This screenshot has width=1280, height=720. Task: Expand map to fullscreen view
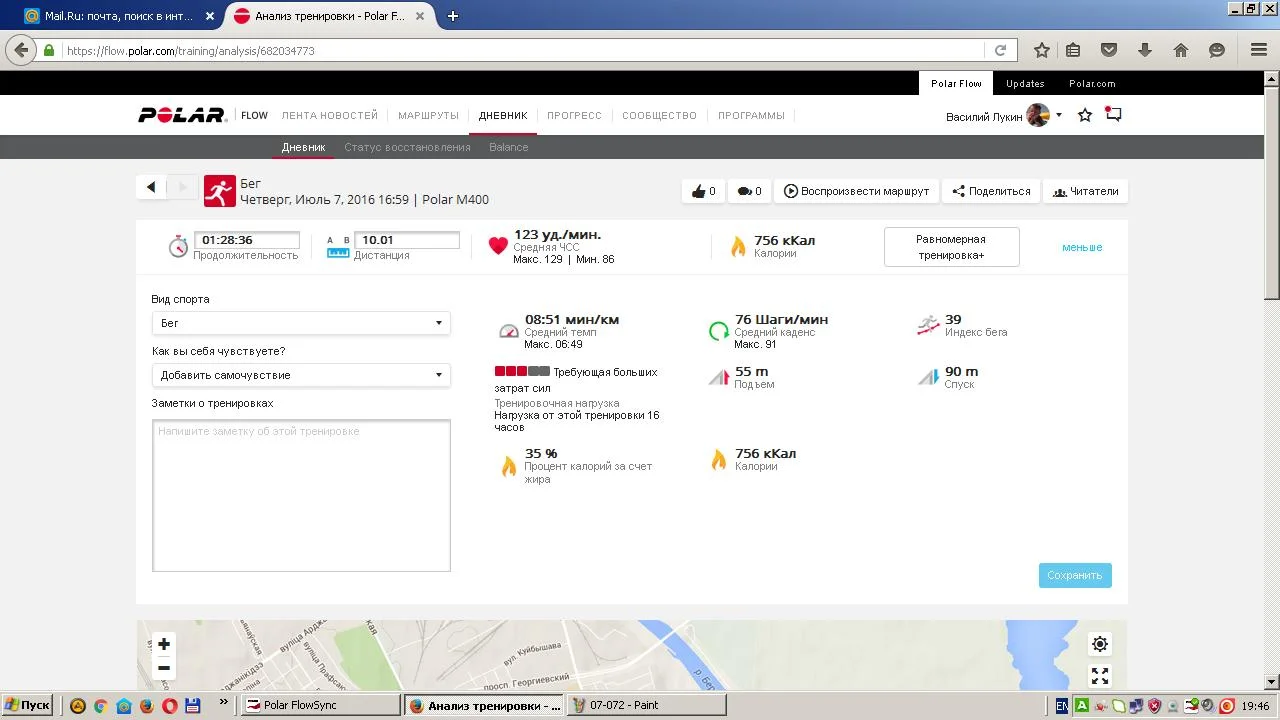tap(1099, 676)
